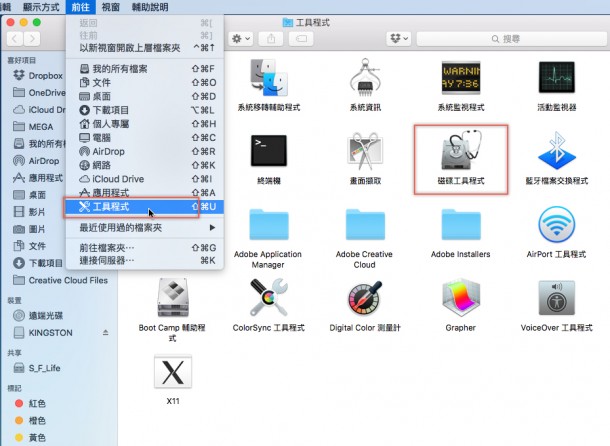Screen dimensions: 610x446
Task: Open the VoiceOver 工具程式 icon
Action: 557,298
